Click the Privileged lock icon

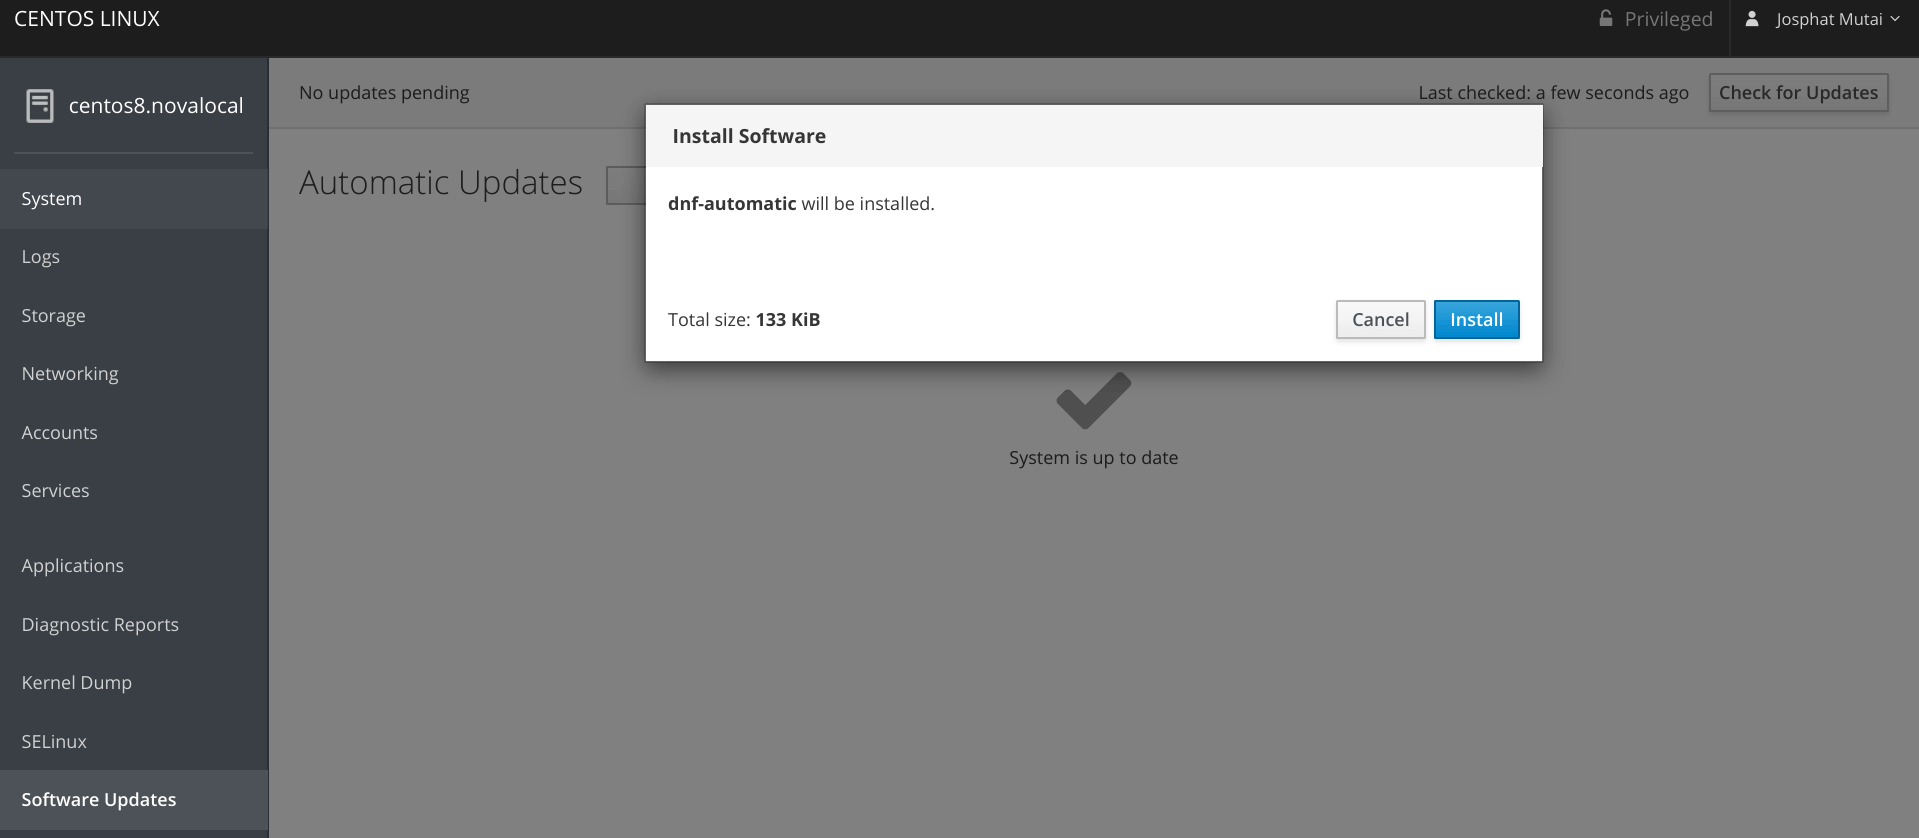pos(1606,18)
